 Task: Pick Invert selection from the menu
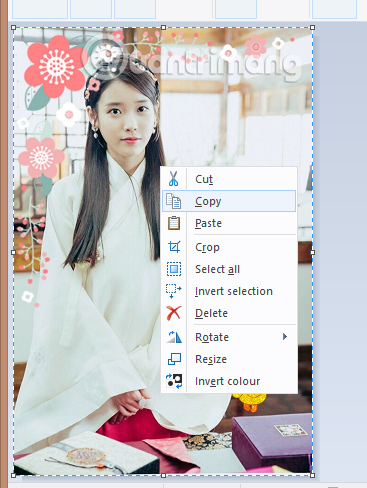pos(229,291)
